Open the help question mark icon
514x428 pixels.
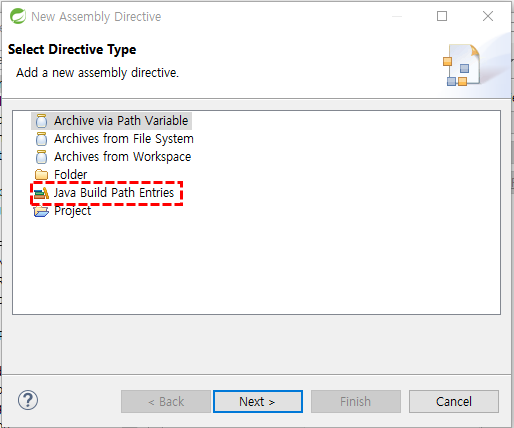click(28, 400)
